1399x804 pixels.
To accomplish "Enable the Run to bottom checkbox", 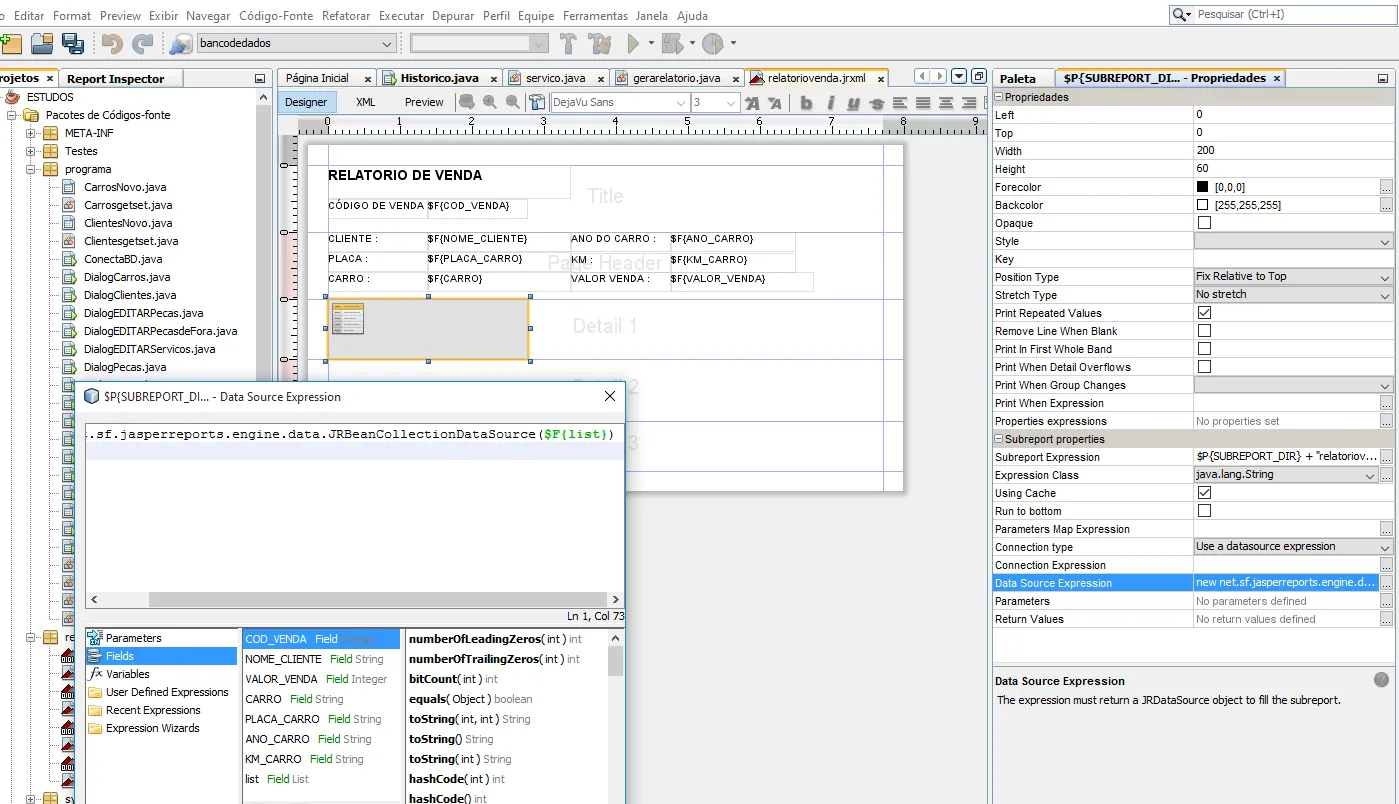I will coord(1204,511).
